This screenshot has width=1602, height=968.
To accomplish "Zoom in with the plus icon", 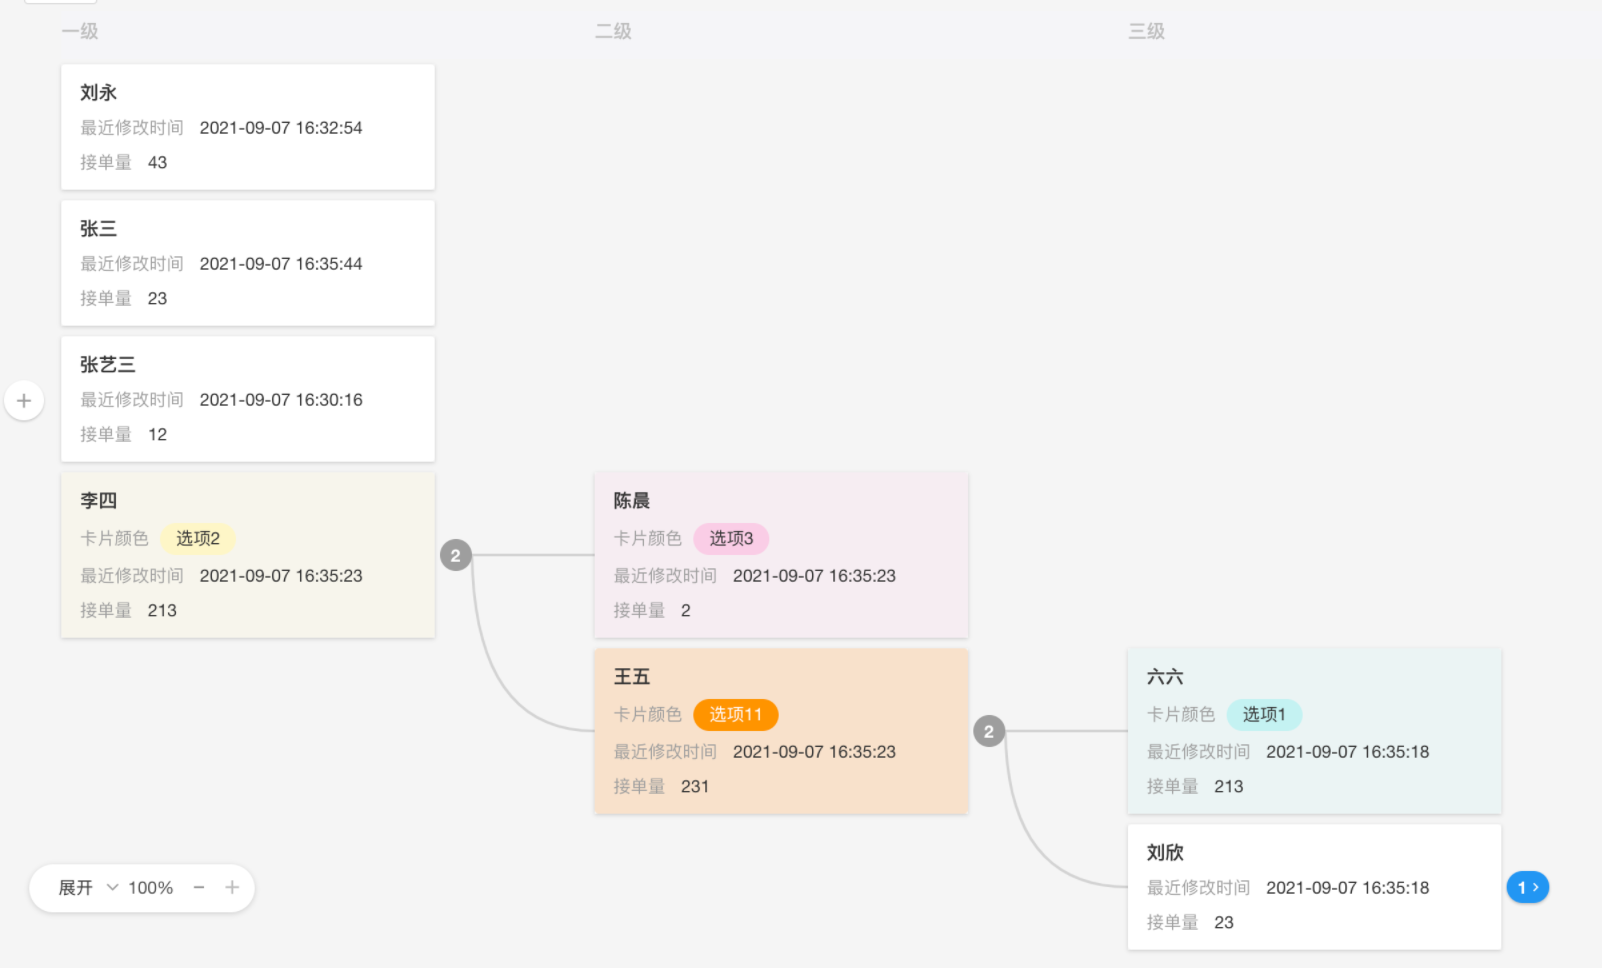I will 232,887.
